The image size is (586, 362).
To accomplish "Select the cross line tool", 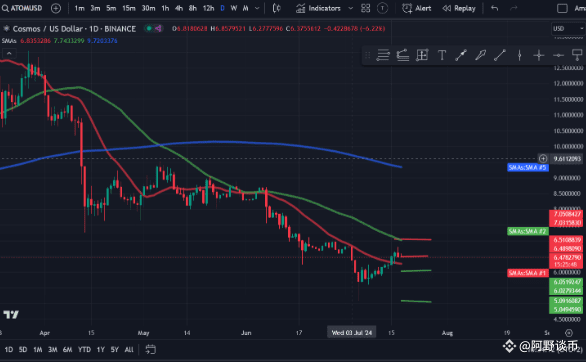I will [539, 55].
